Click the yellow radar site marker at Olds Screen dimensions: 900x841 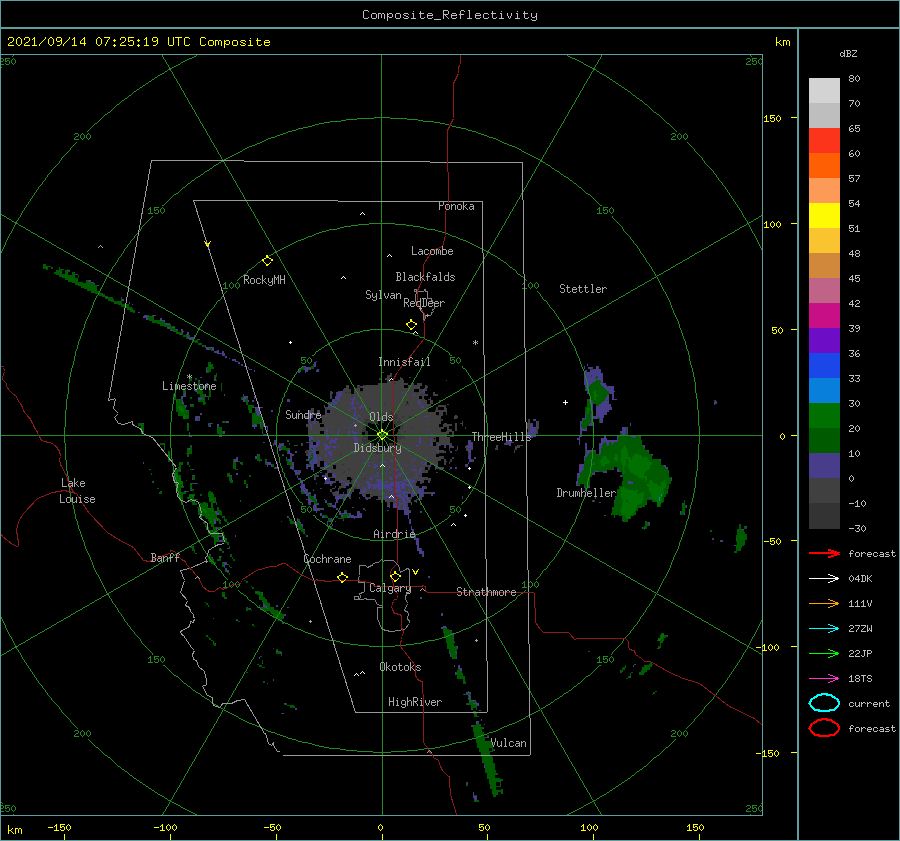[382, 435]
